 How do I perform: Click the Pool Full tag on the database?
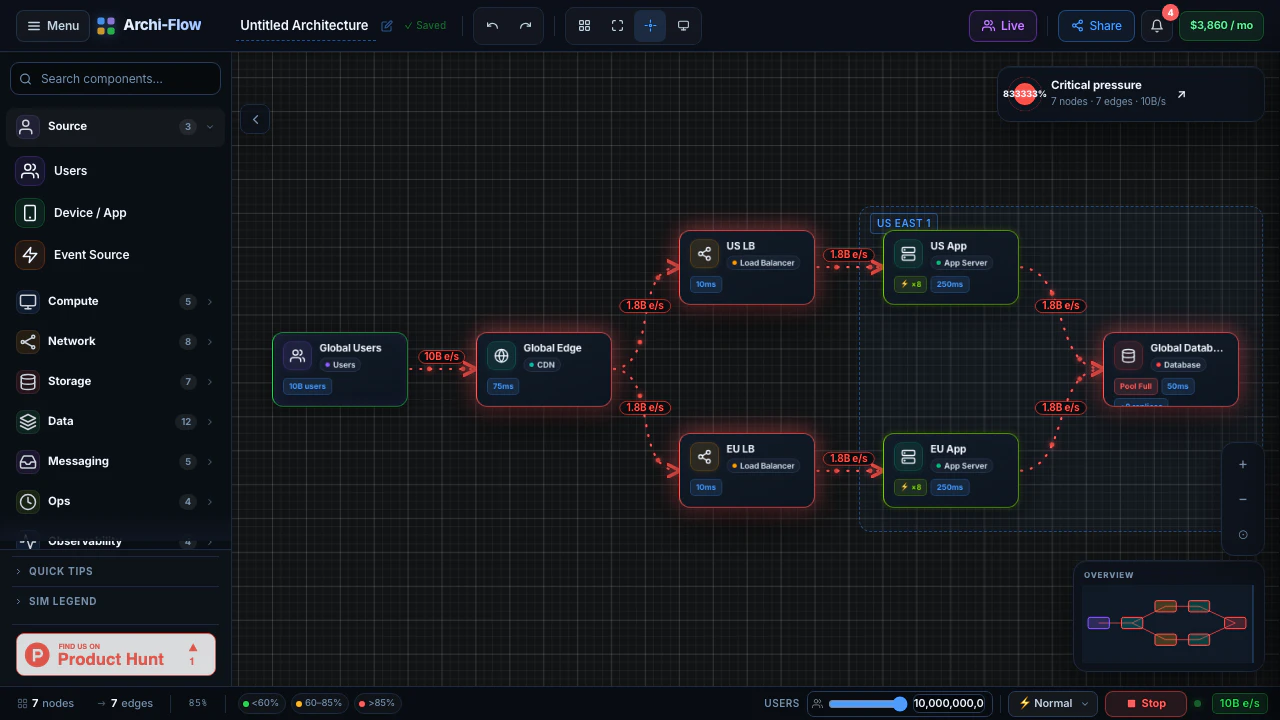click(1136, 387)
